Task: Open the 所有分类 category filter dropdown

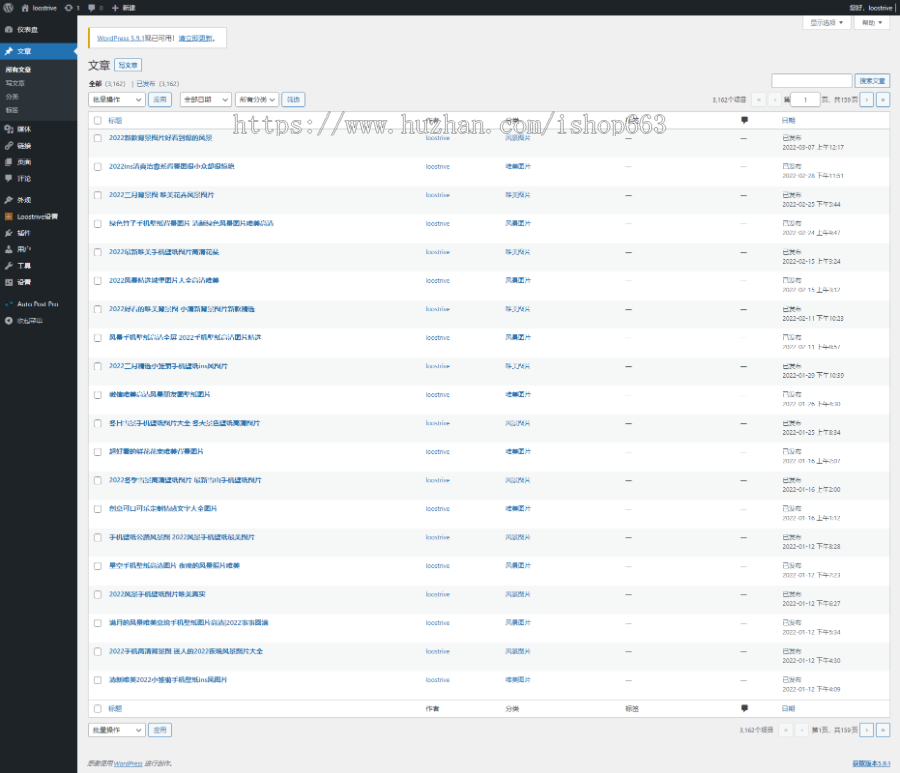Action: coord(257,99)
